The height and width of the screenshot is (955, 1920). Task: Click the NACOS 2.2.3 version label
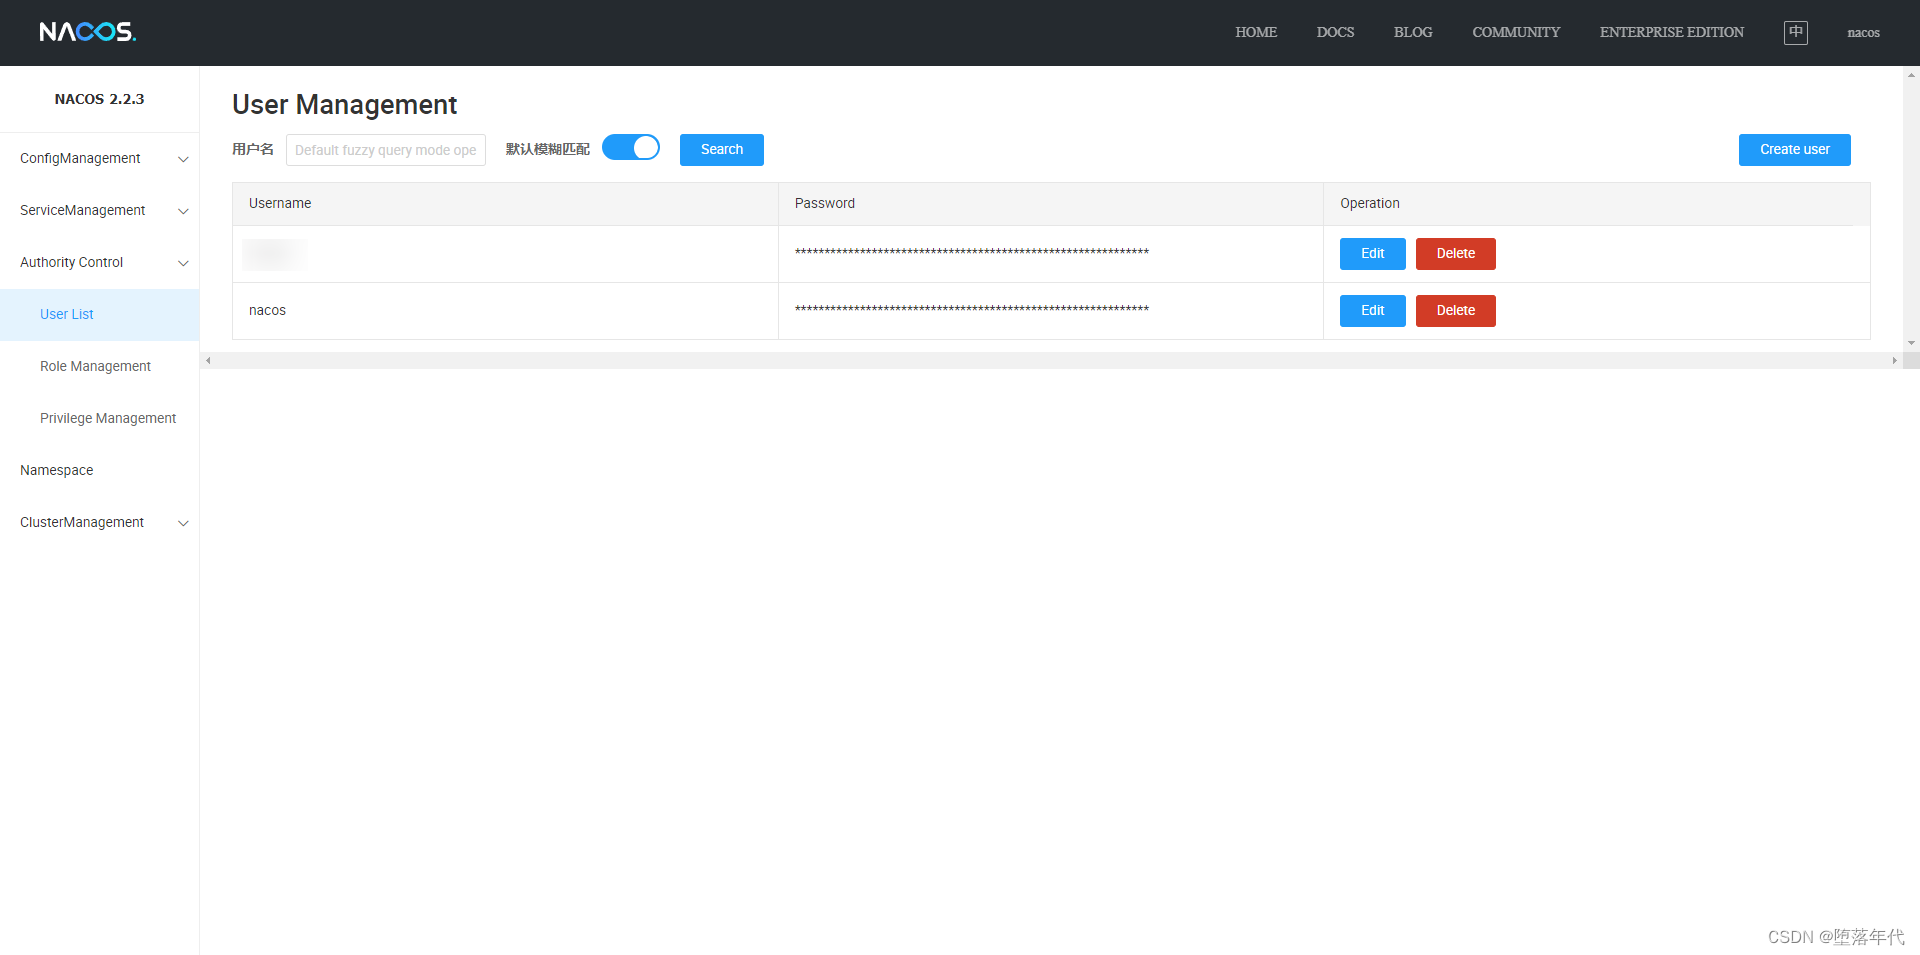[99, 99]
